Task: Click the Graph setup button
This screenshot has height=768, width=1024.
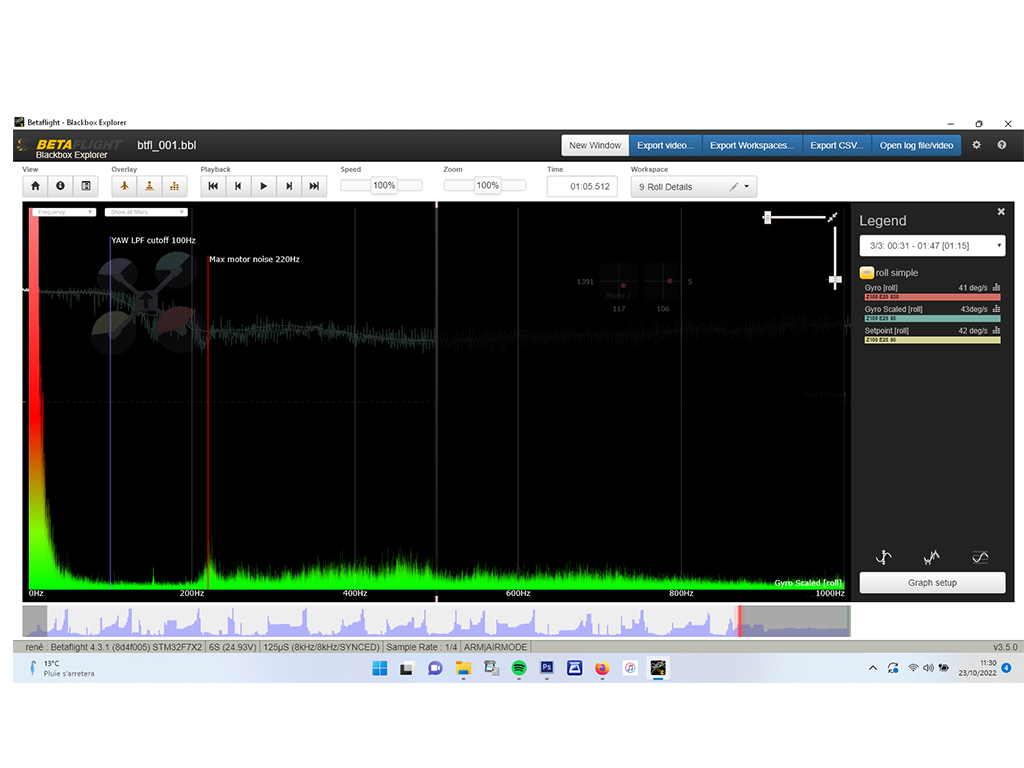Action: 932,583
